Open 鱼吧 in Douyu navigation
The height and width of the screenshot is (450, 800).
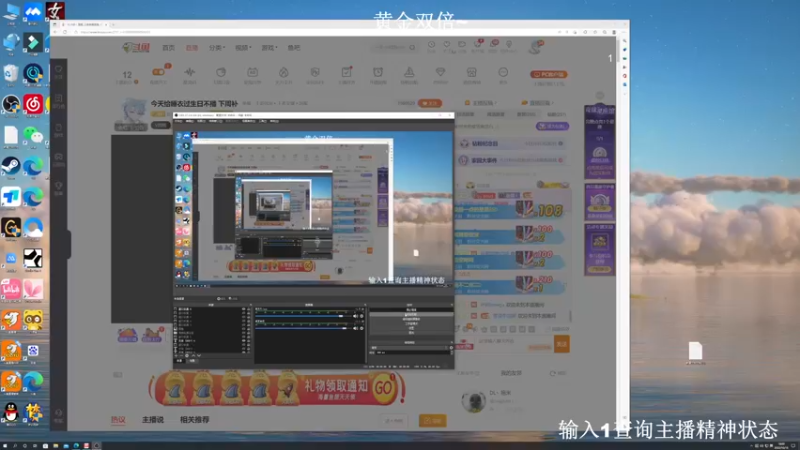pos(294,48)
